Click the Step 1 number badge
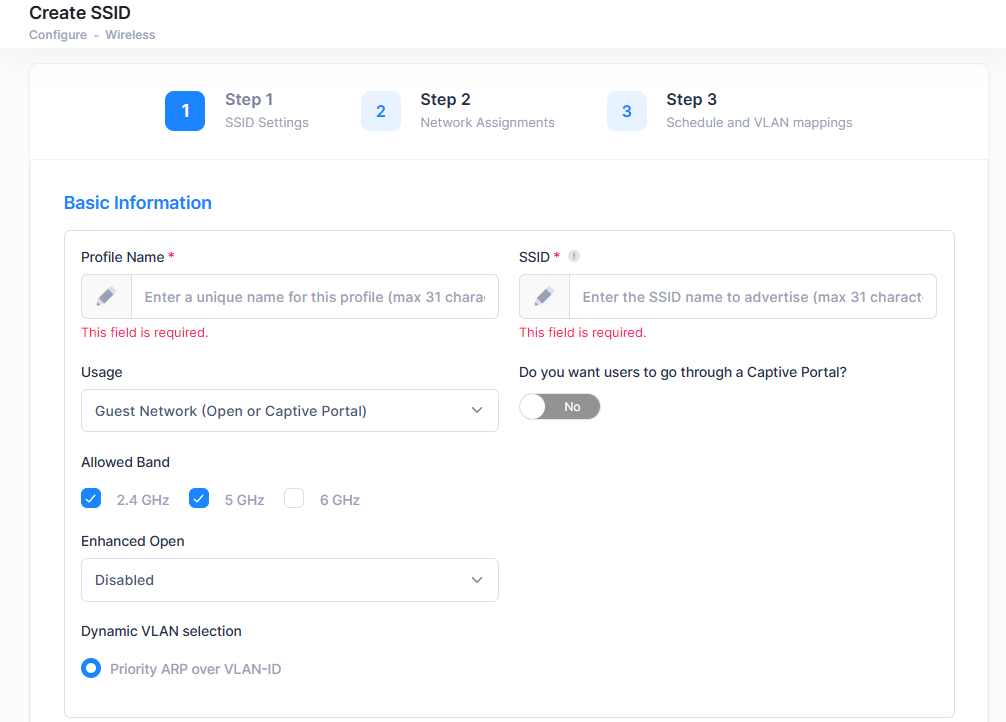This screenshot has width=1006, height=722. coord(185,111)
